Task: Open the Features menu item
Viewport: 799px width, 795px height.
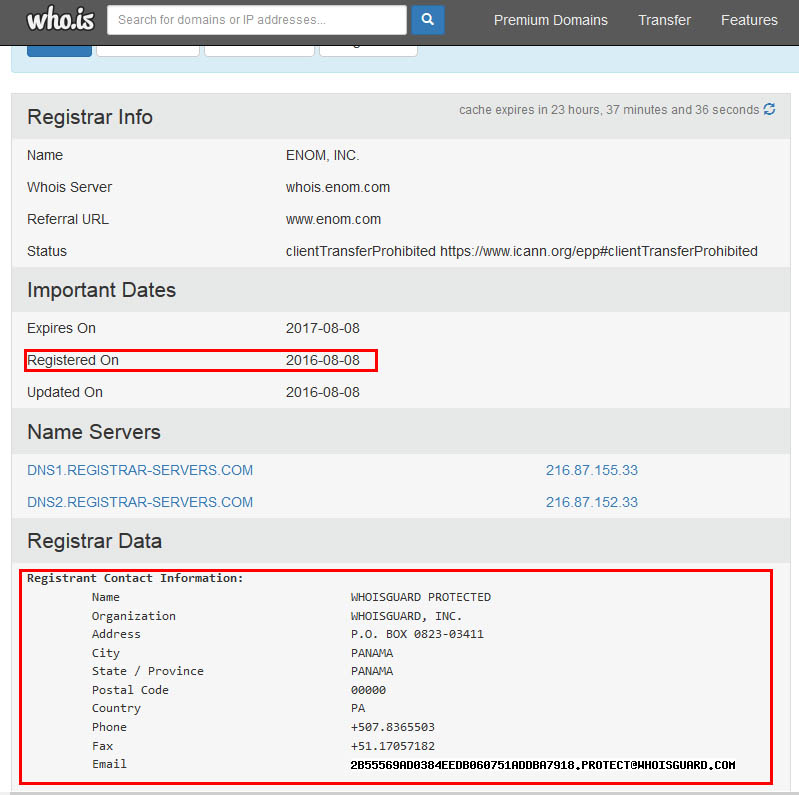Action: pos(749,20)
